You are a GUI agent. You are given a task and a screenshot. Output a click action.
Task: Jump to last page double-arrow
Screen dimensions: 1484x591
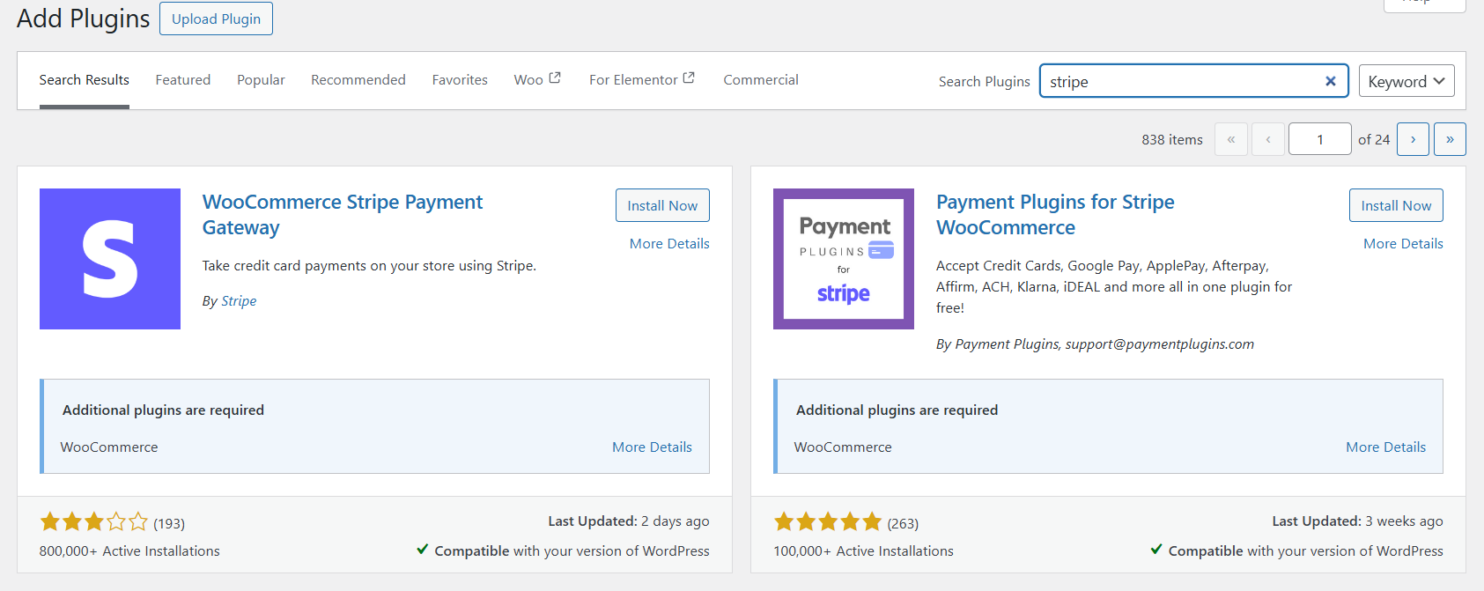coord(1450,139)
